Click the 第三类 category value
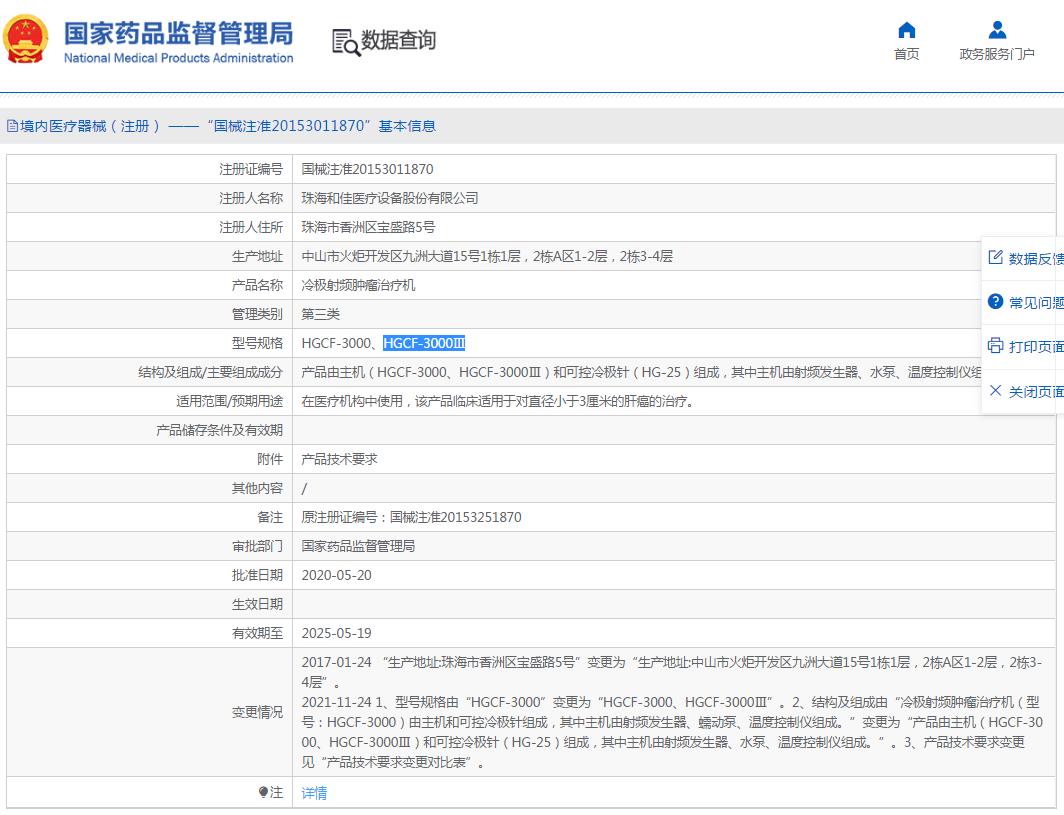 coord(320,314)
